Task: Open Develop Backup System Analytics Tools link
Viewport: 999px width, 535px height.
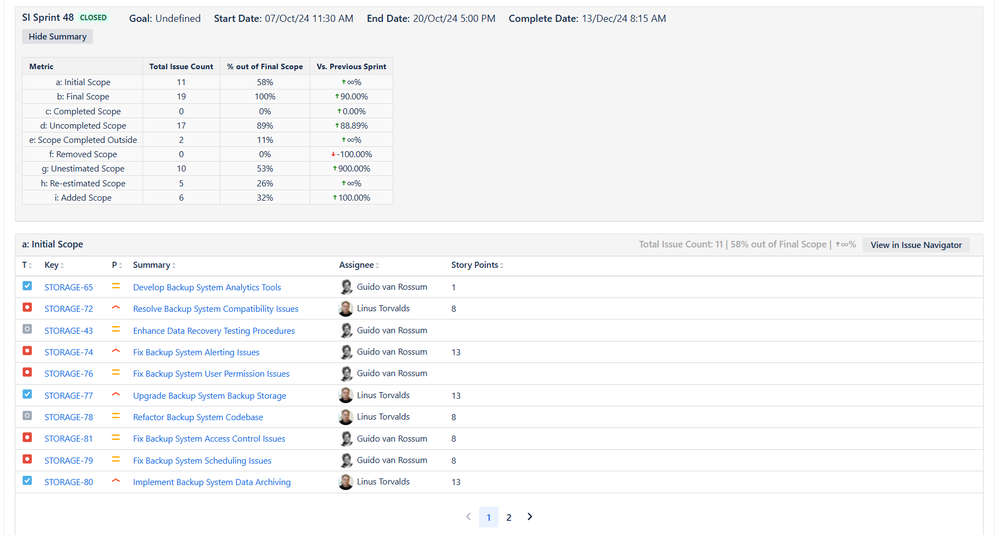Action: point(207,287)
